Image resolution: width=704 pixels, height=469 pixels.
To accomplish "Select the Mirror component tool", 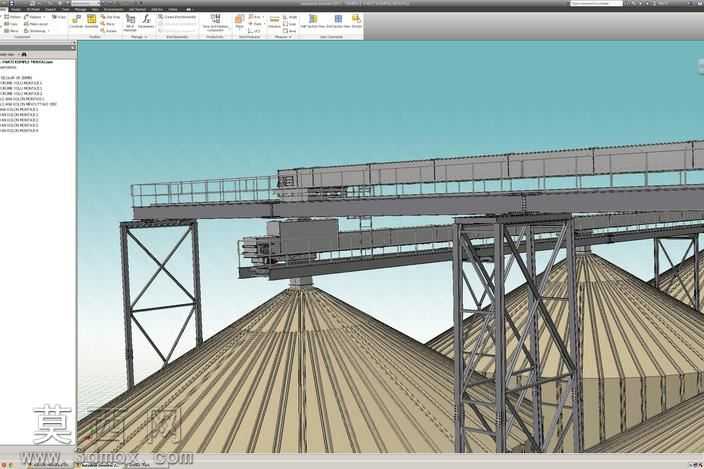I will click(12, 31).
